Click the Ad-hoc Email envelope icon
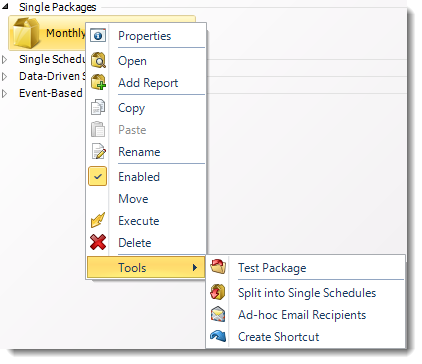The width and height of the screenshot is (422, 364). click(x=218, y=314)
